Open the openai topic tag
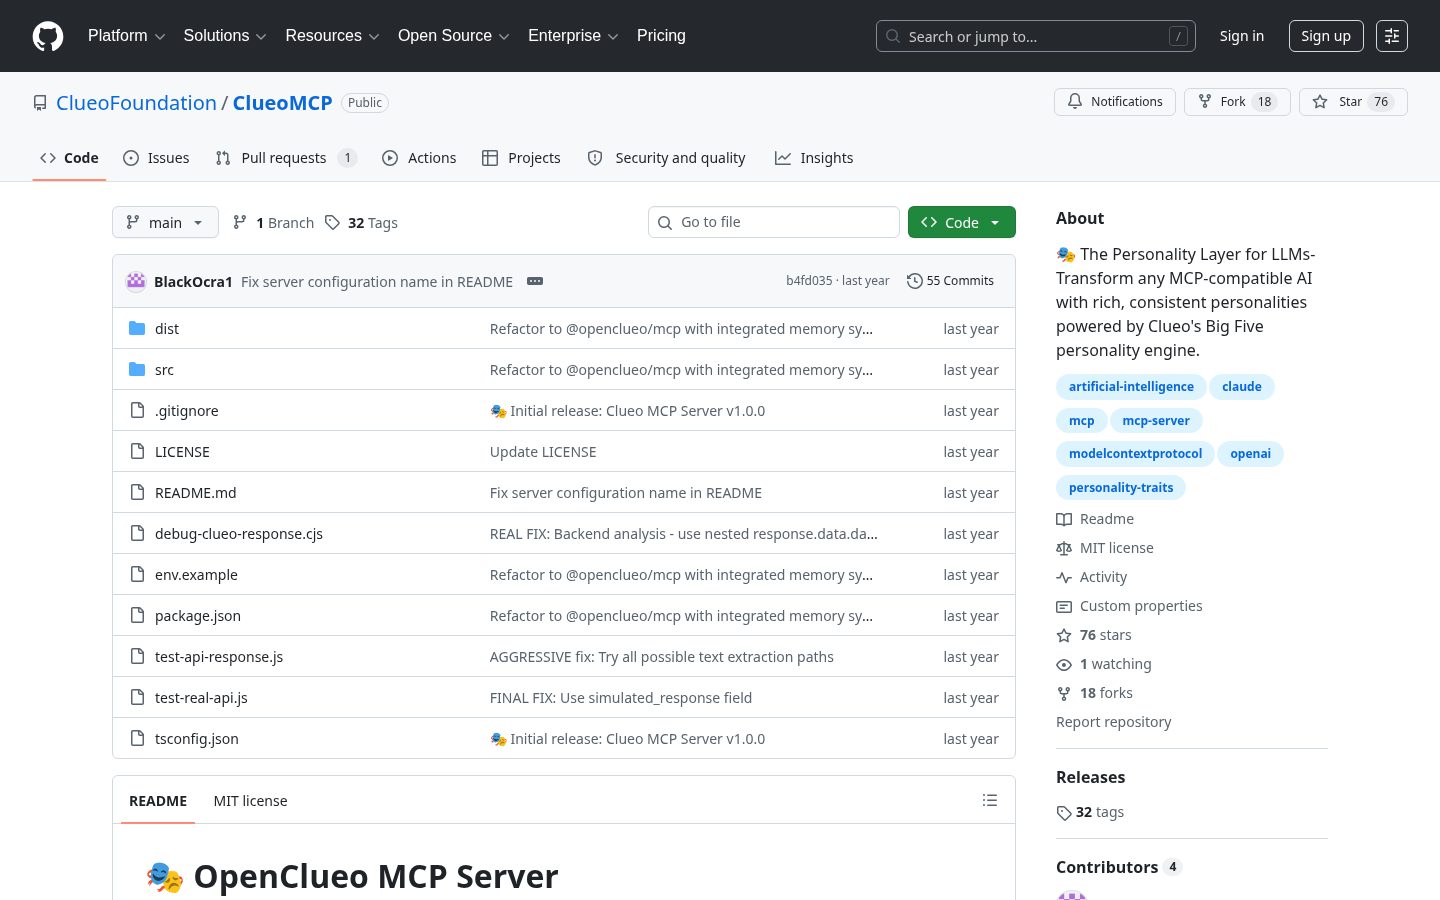Image resolution: width=1440 pixels, height=900 pixels. pos(1250,454)
